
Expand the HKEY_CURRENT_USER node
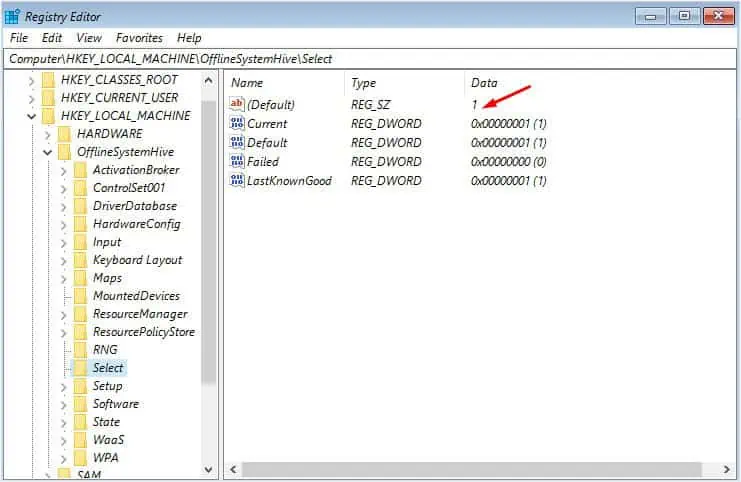tap(31, 99)
